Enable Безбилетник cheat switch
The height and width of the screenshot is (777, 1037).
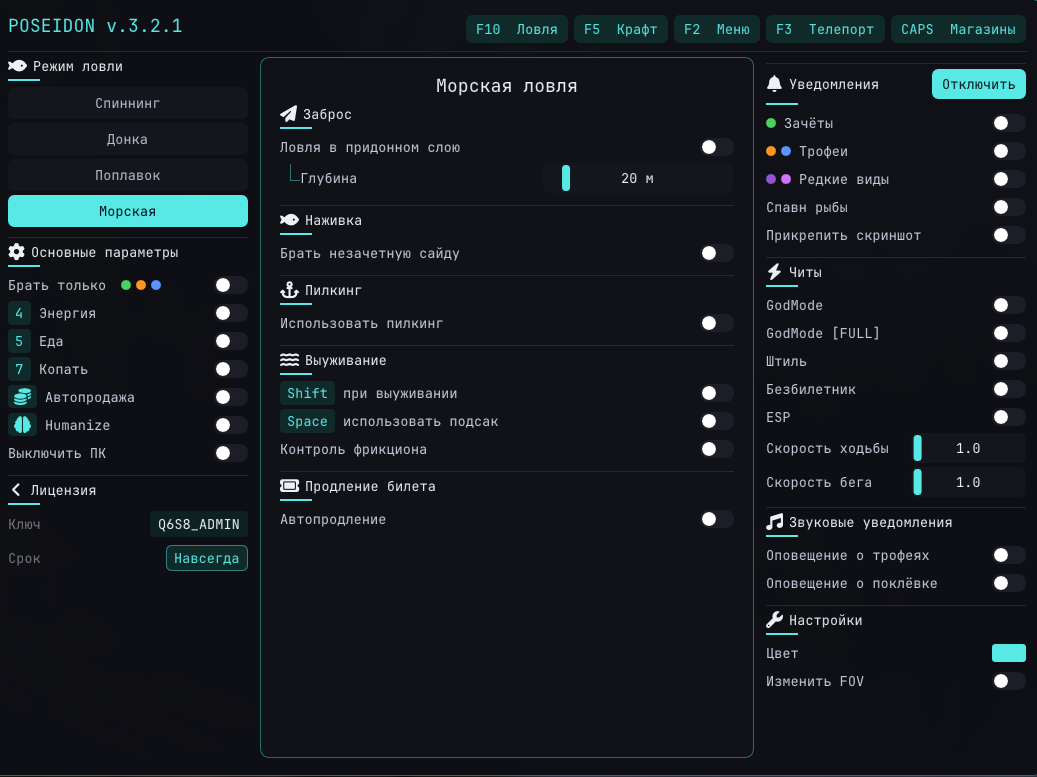[x=1009, y=389]
